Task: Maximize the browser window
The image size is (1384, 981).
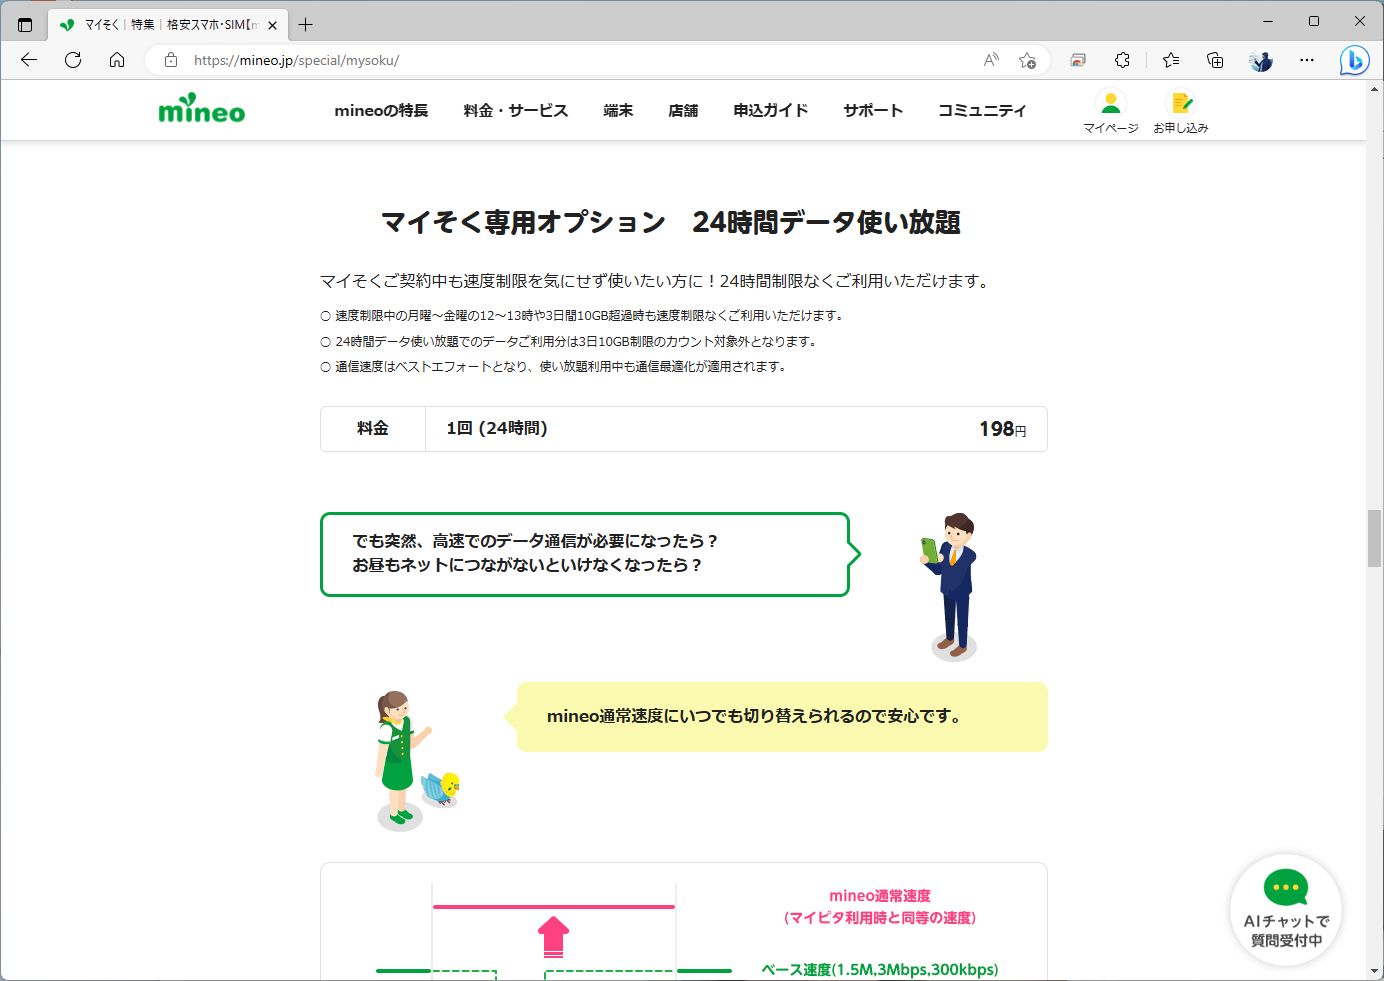Action: click(1314, 21)
